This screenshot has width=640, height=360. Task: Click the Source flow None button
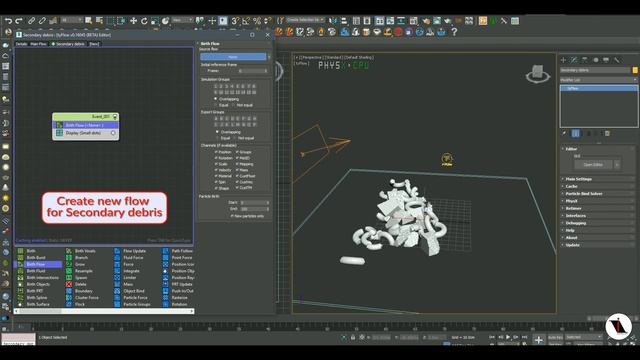[233, 57]
